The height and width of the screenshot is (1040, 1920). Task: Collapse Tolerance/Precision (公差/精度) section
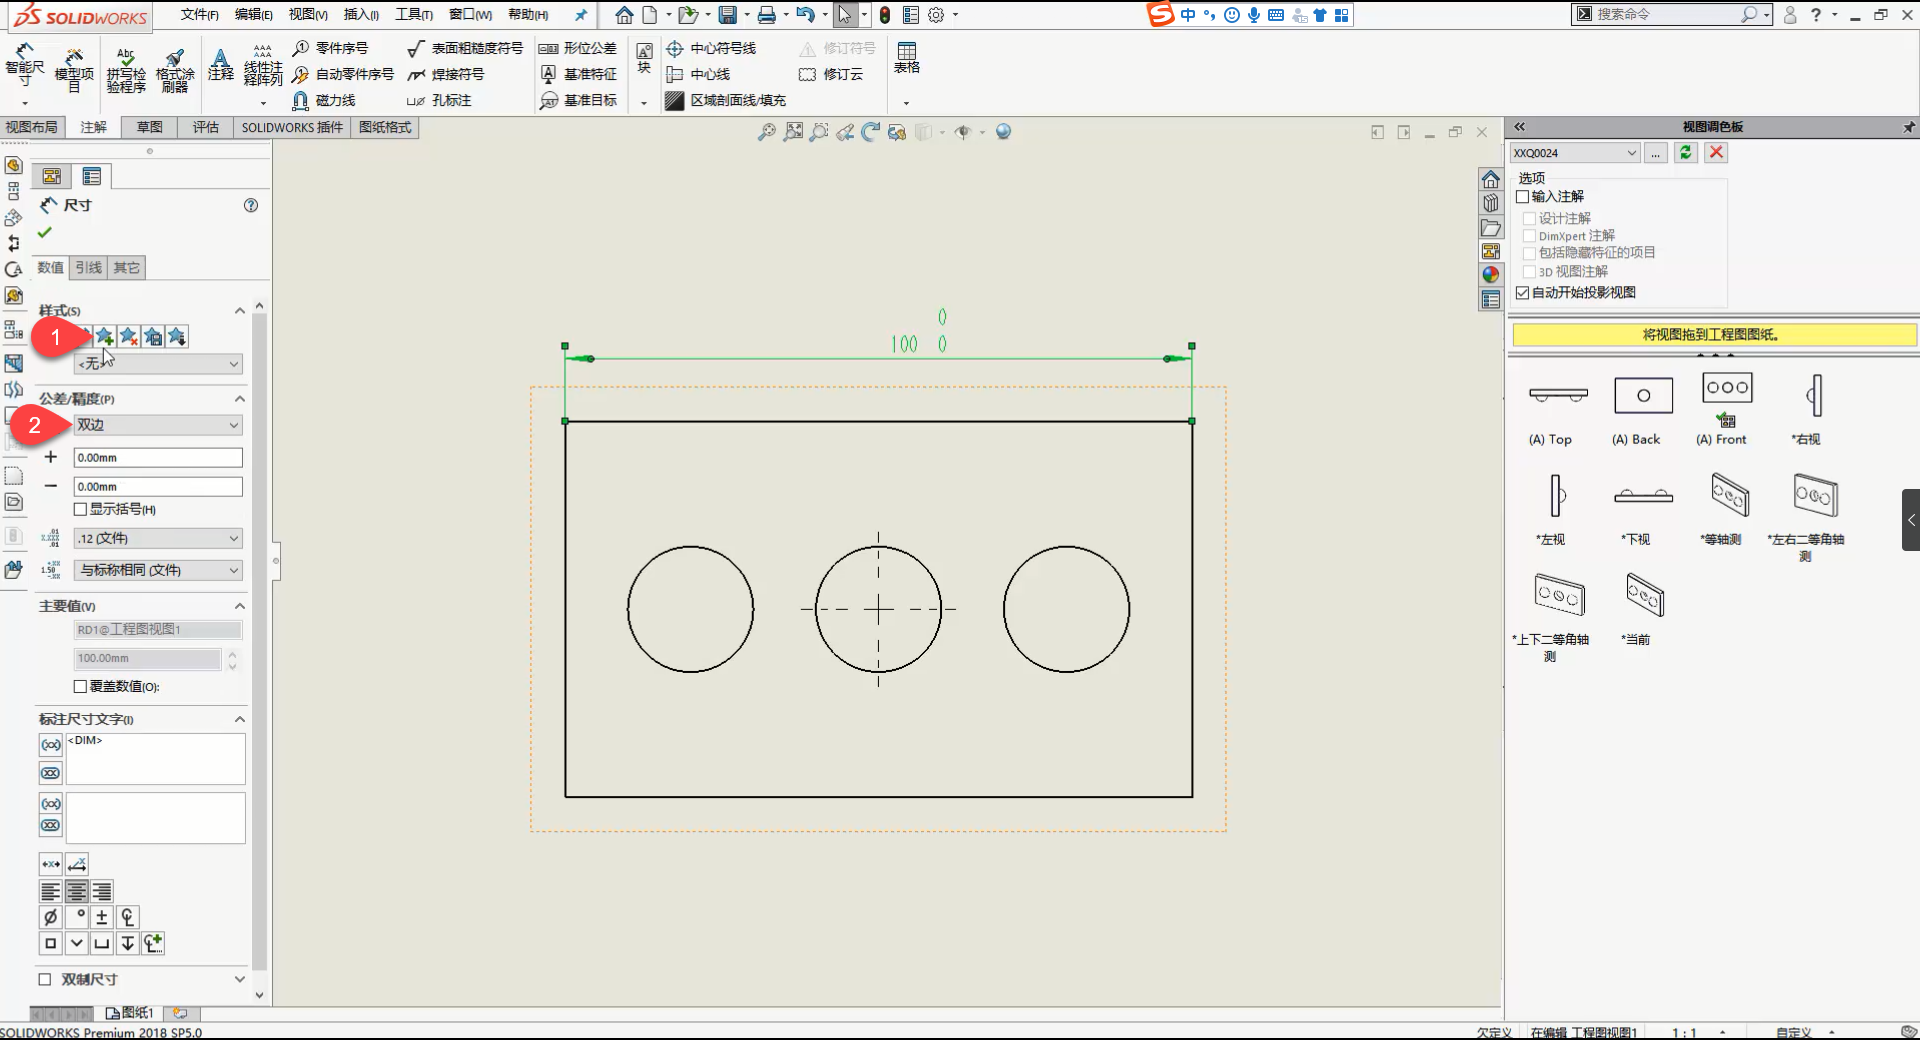tap(240, 399)
